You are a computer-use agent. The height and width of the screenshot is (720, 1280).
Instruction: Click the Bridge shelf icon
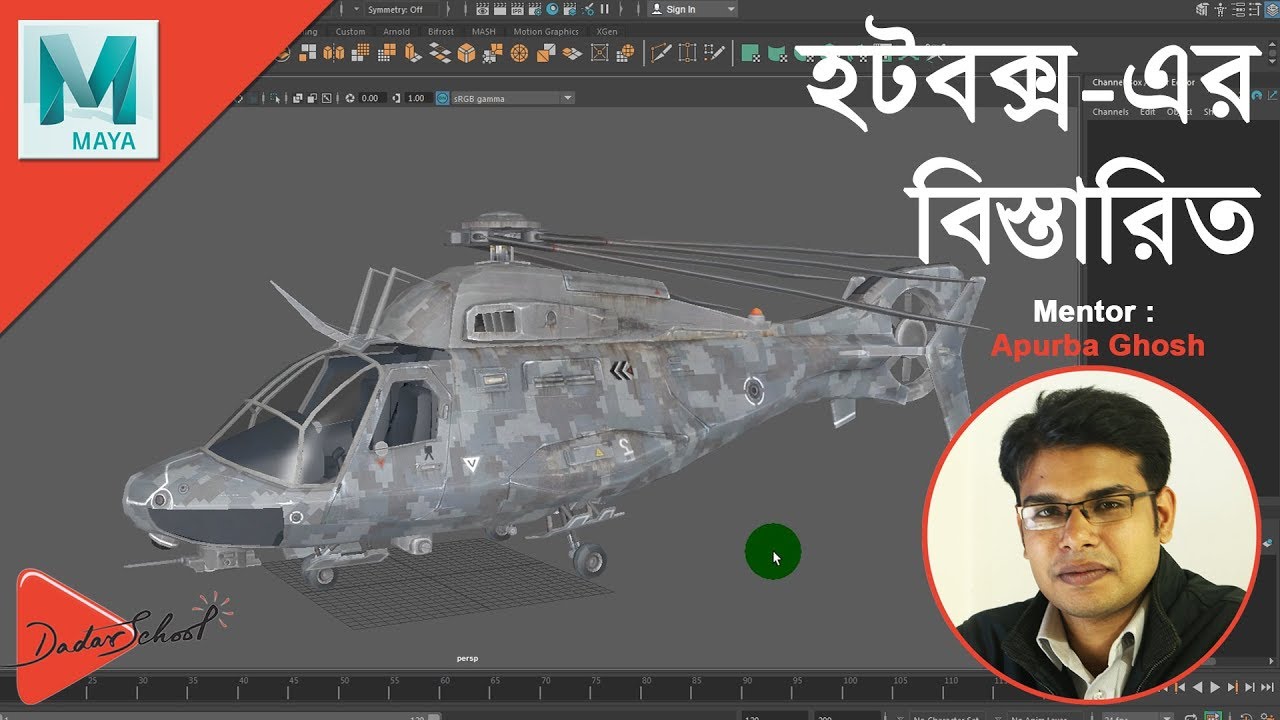440,52
